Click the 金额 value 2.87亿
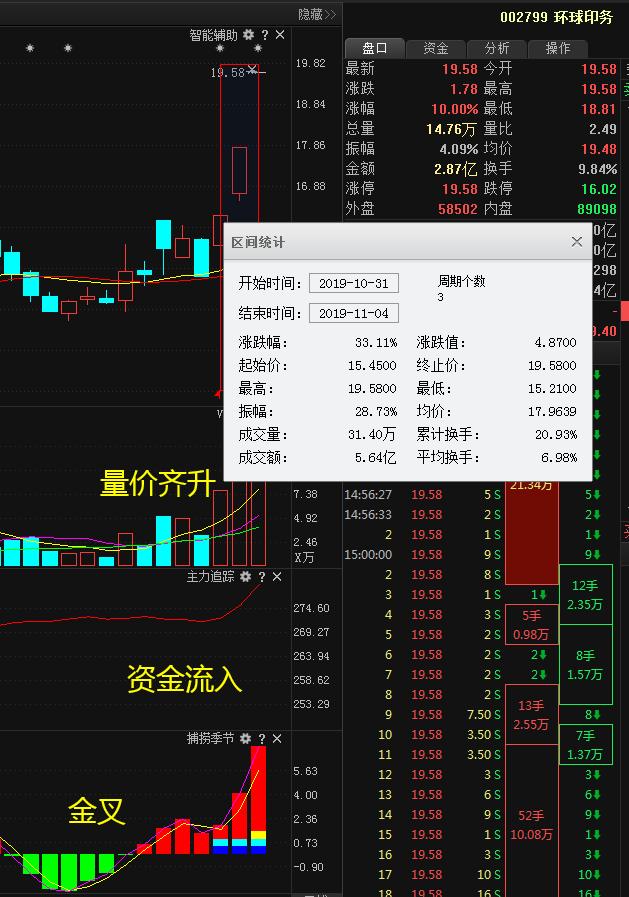The image size is (629, 897). coord(456,169)
